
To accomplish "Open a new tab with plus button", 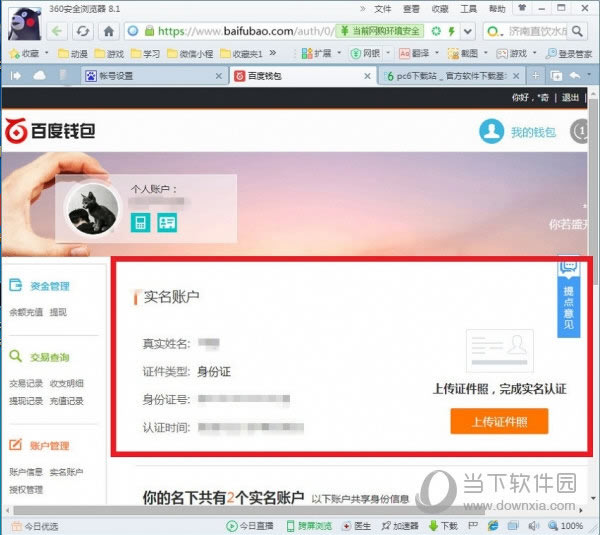I will (535, 76).
